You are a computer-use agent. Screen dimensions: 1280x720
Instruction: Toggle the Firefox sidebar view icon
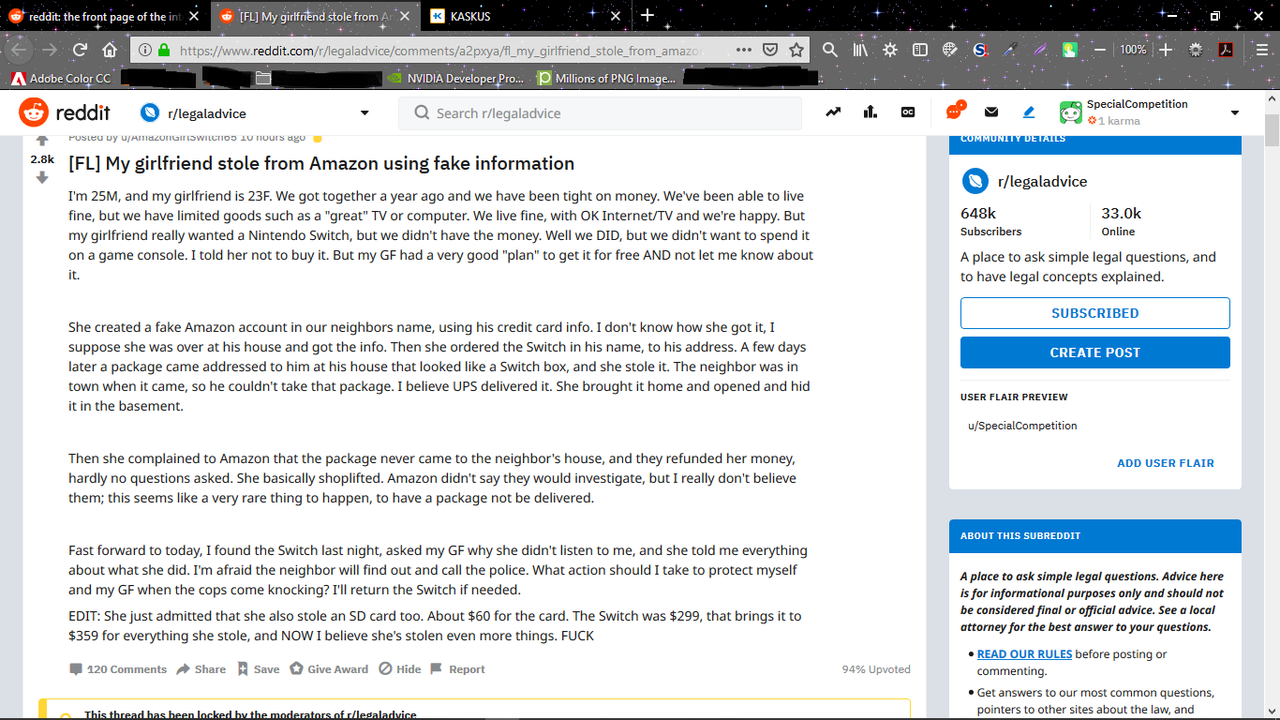point(920,49)
